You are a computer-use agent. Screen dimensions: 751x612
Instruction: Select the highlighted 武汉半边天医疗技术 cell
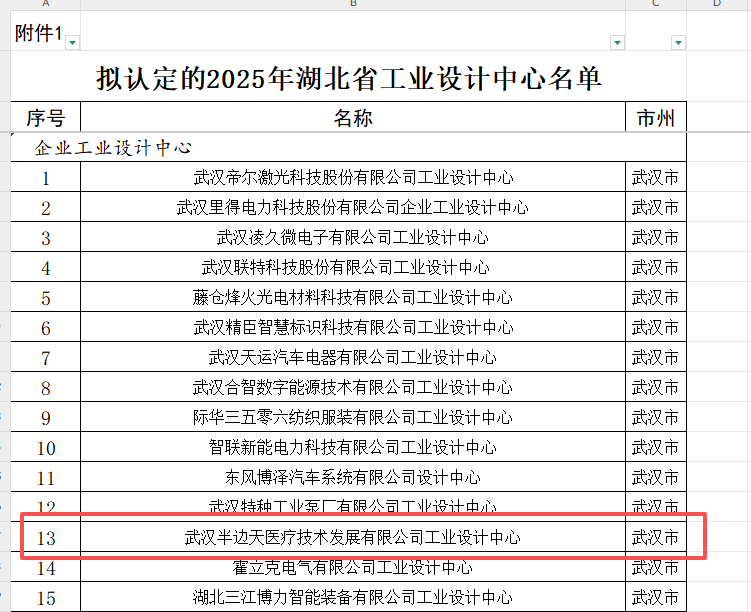tap(353, 538)
